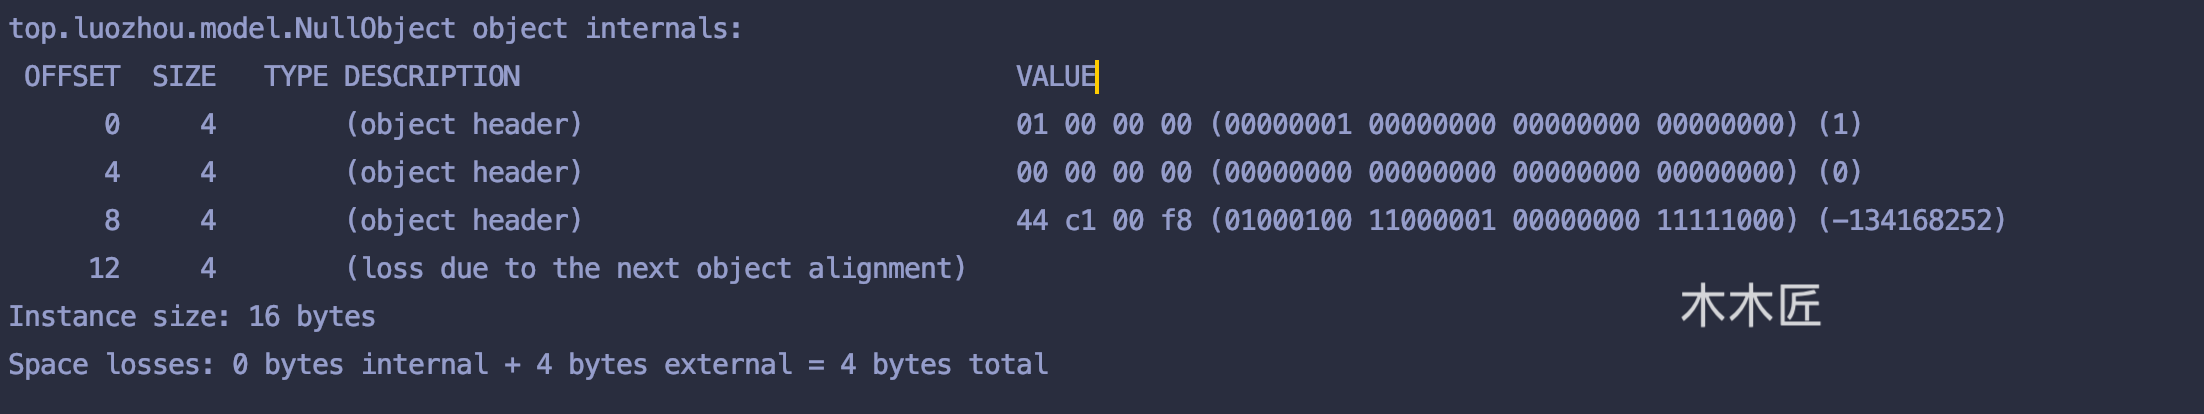Click offset value 0 in first row
This screenshot has width=2204, height=414.
(x=112, y=125)
